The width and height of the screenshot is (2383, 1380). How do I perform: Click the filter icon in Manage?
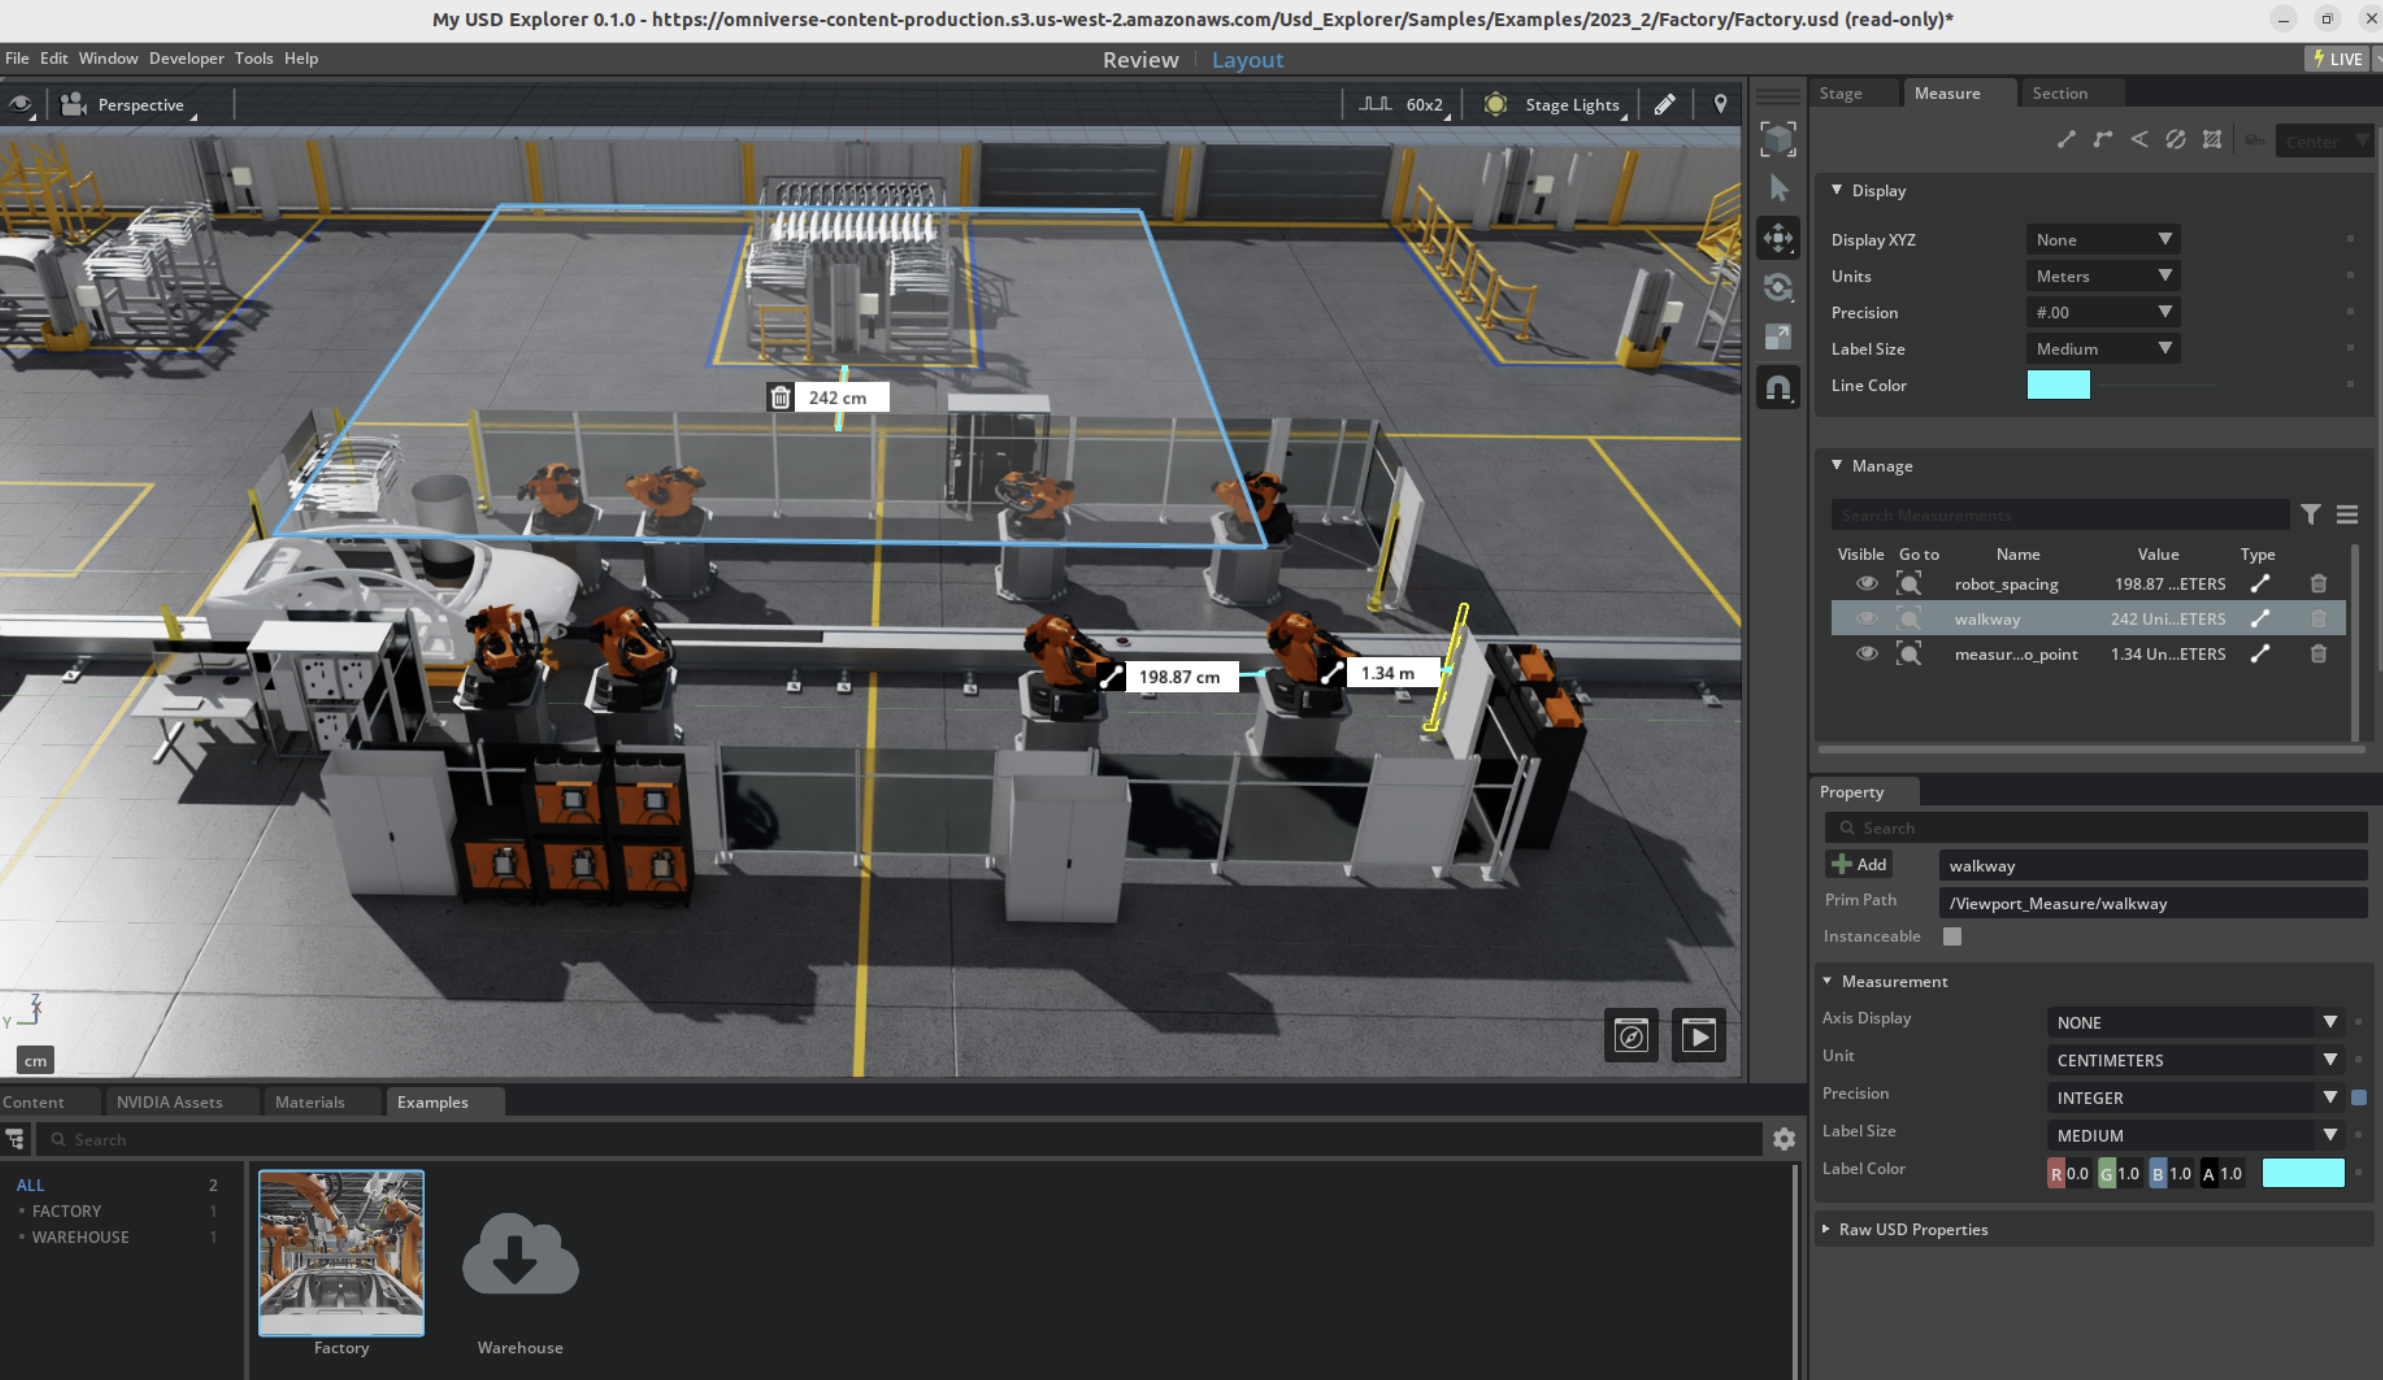point(2310,515)
